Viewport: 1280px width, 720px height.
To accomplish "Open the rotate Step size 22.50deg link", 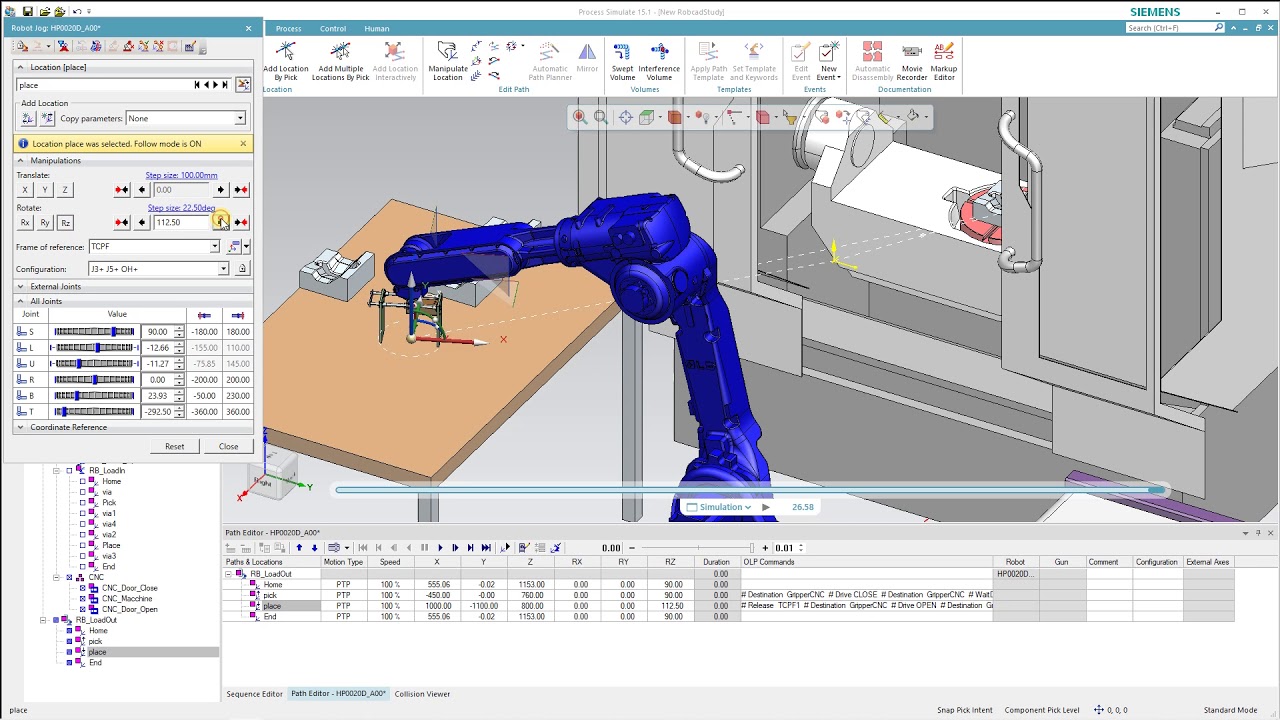I will point(182,208).
